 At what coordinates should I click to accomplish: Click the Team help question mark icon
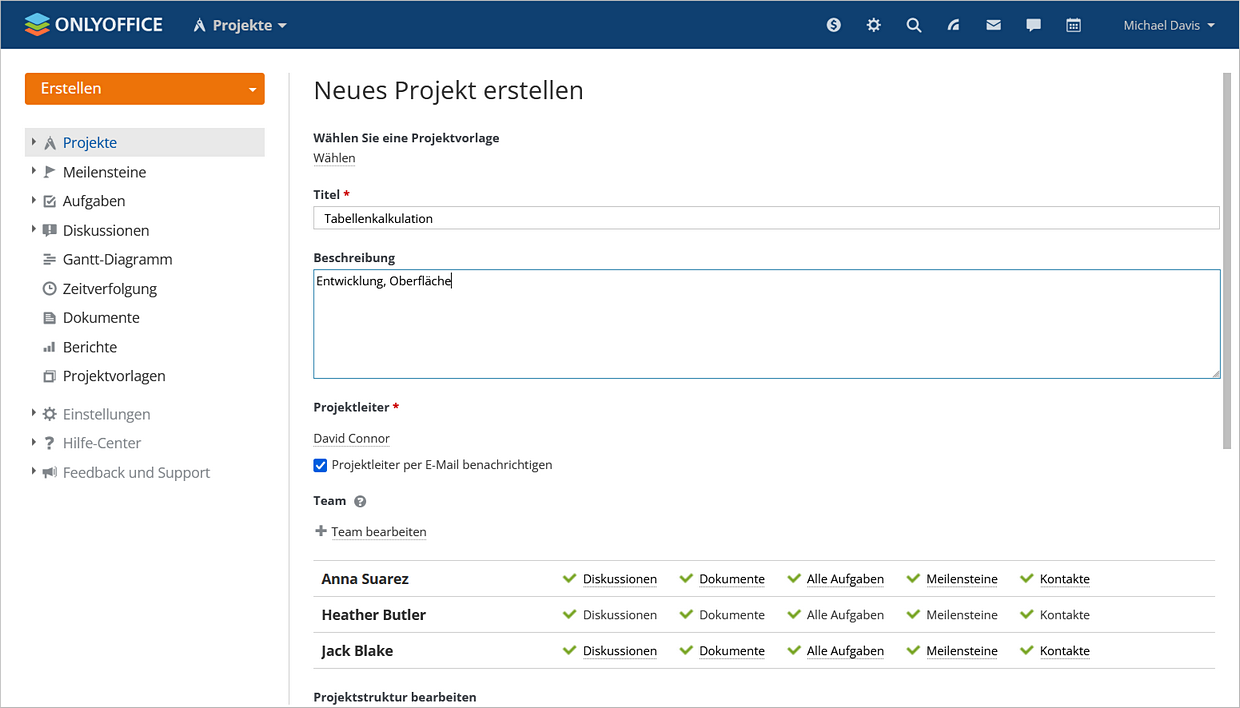pos(360,501)
